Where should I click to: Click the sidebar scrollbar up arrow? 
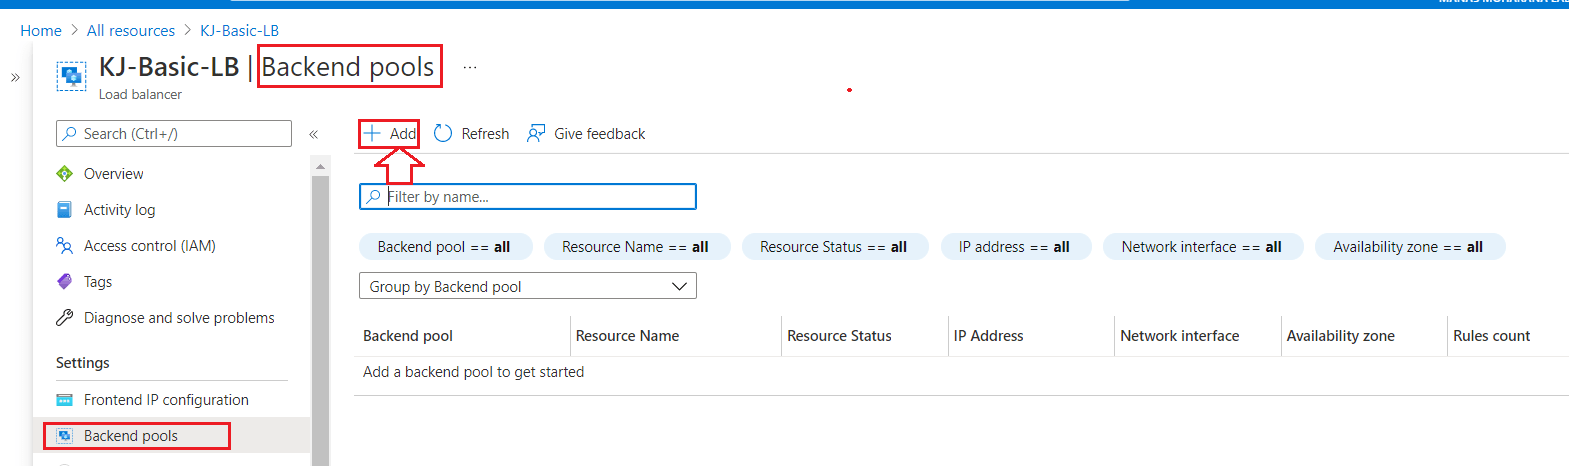(x=320, y=166)
